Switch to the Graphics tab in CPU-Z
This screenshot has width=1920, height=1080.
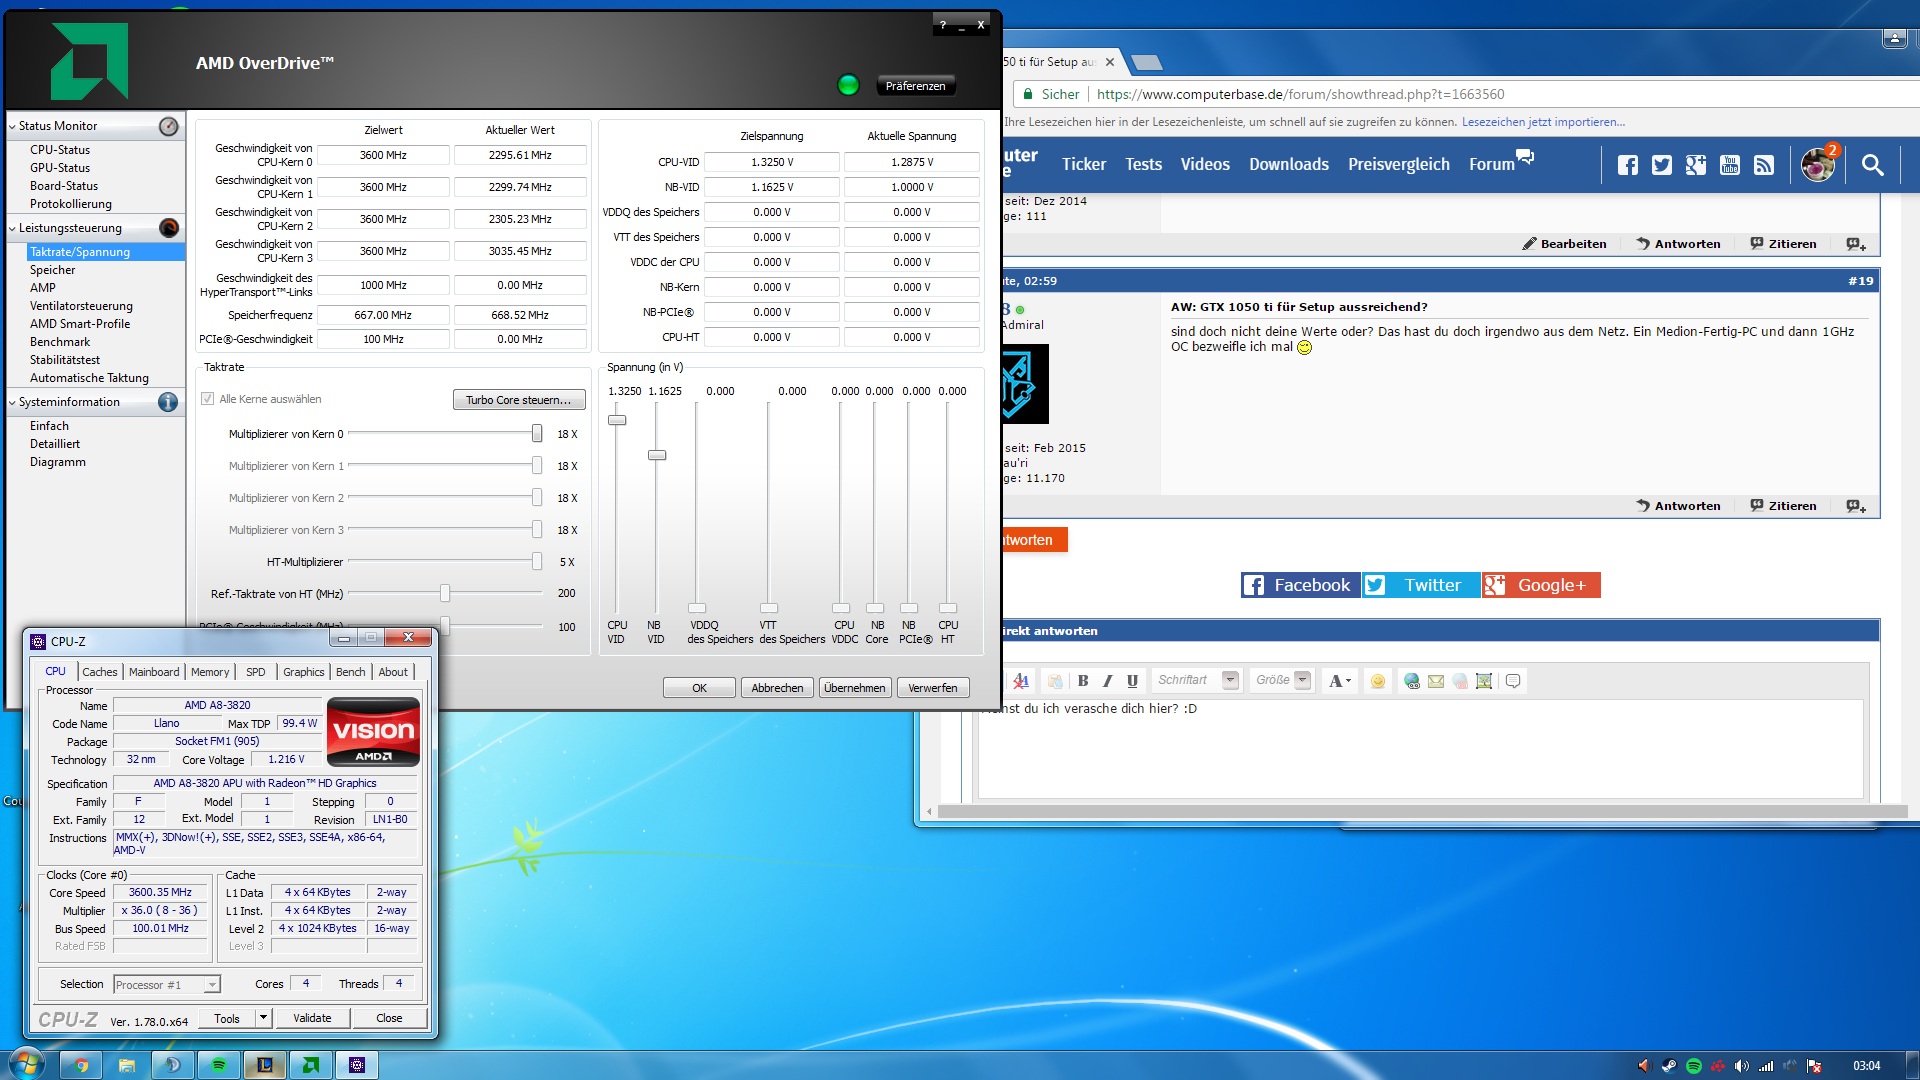pyautogui.click(x=304, y=672)
